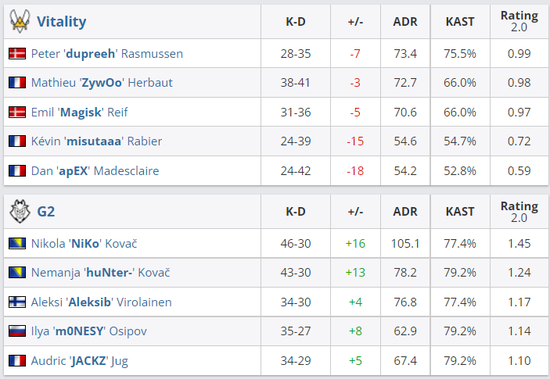
Task: Click the Danish flag beside Magisk
Action: point(17,112)
